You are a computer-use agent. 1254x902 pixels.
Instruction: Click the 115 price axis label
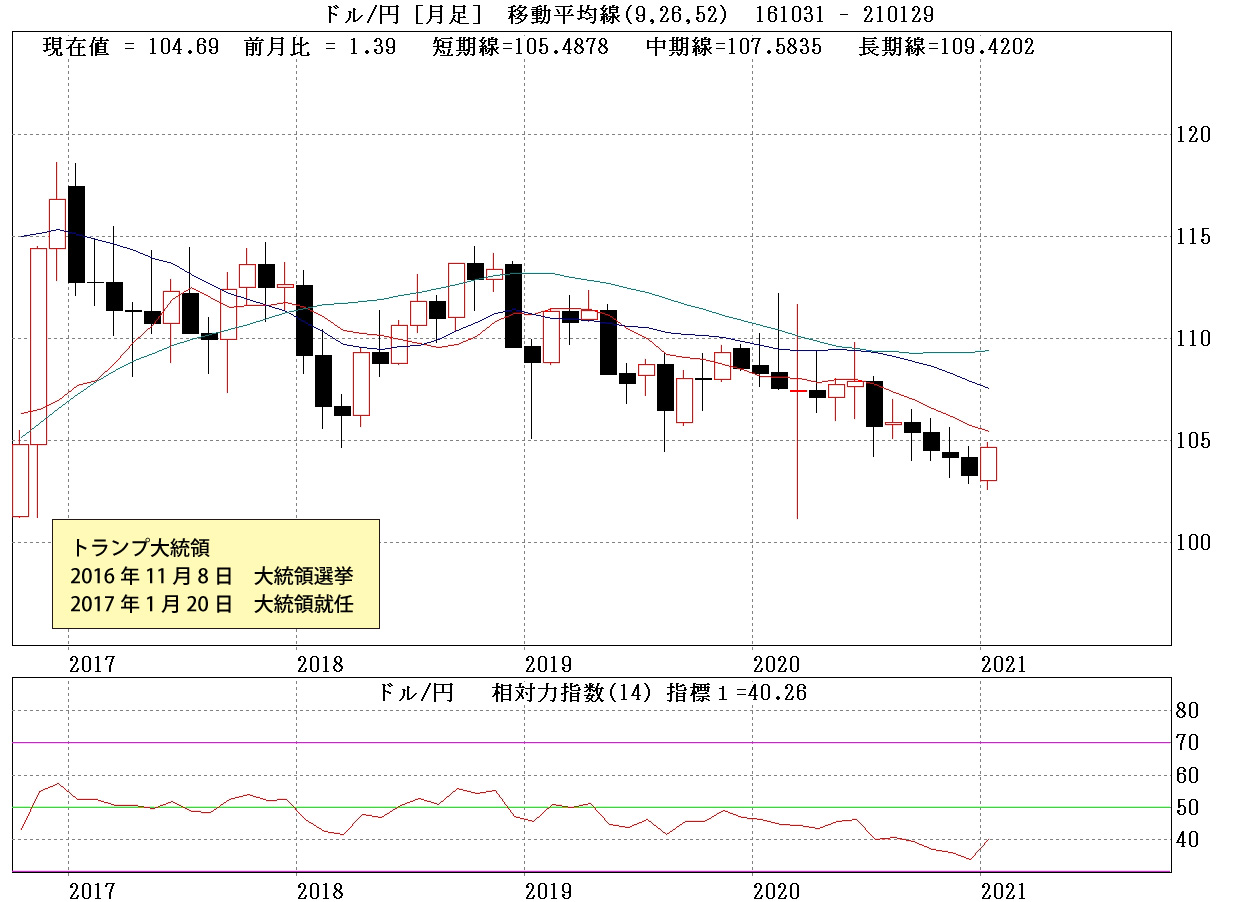[x=1193, y=237]
